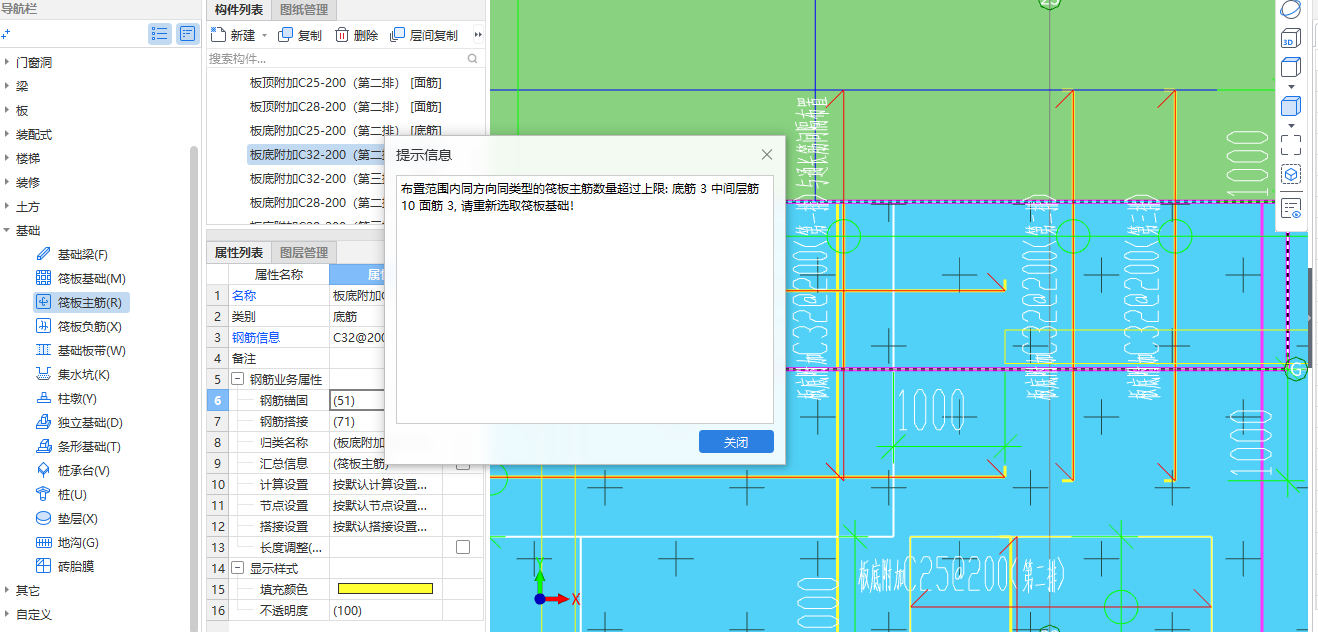Click 复制 copy component button
The width and height of the screenshot is (1318, 632).
(300, 35)
